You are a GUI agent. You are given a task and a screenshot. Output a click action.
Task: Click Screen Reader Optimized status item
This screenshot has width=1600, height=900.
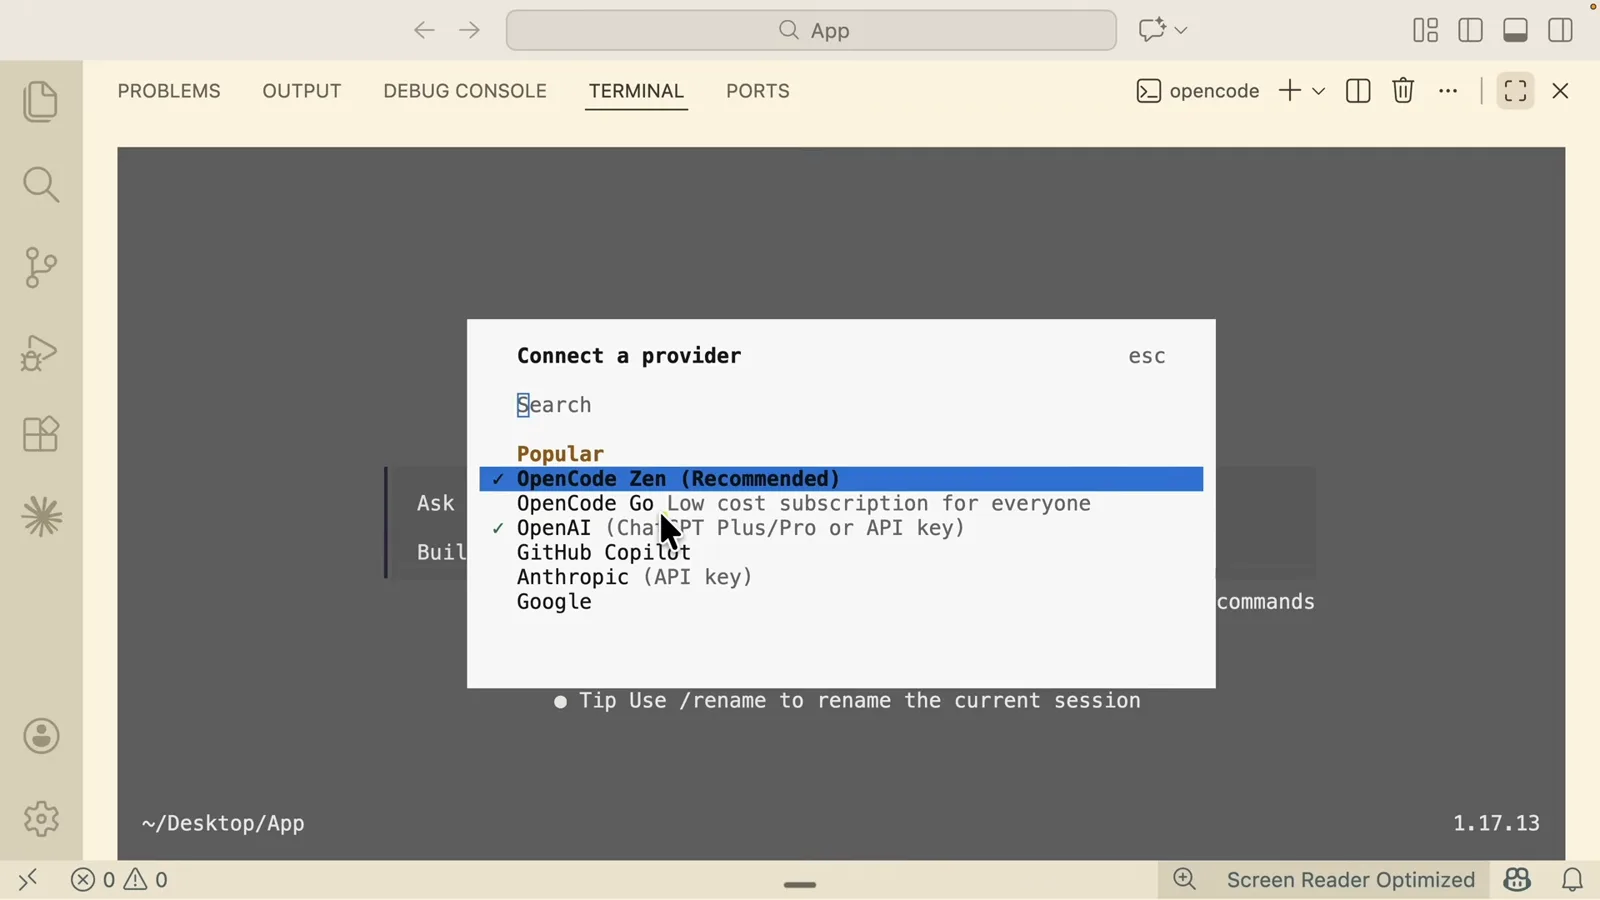1350,880
